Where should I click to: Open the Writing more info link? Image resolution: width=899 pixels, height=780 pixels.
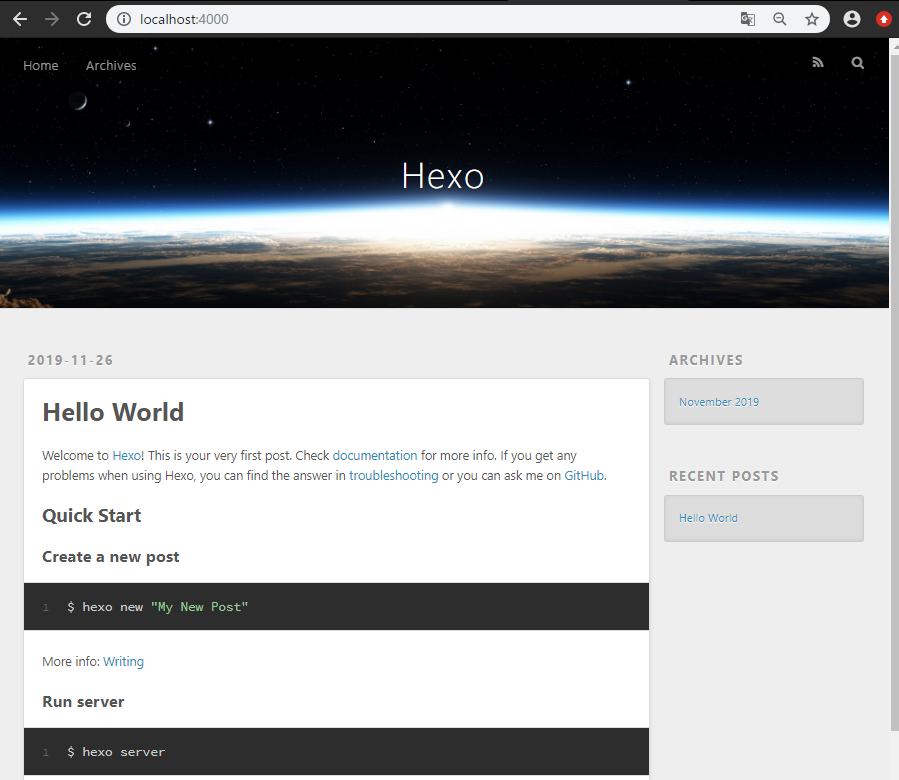tap(123, 661)
